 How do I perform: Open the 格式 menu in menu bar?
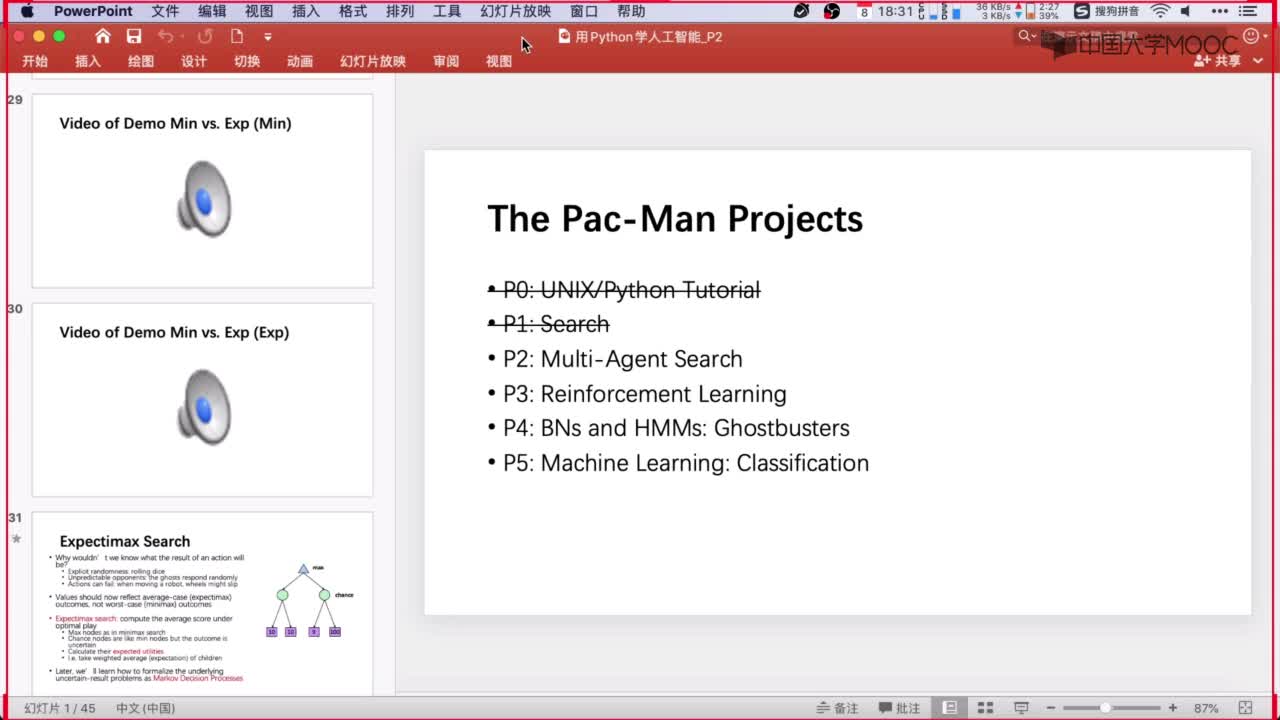pos(353,11)
